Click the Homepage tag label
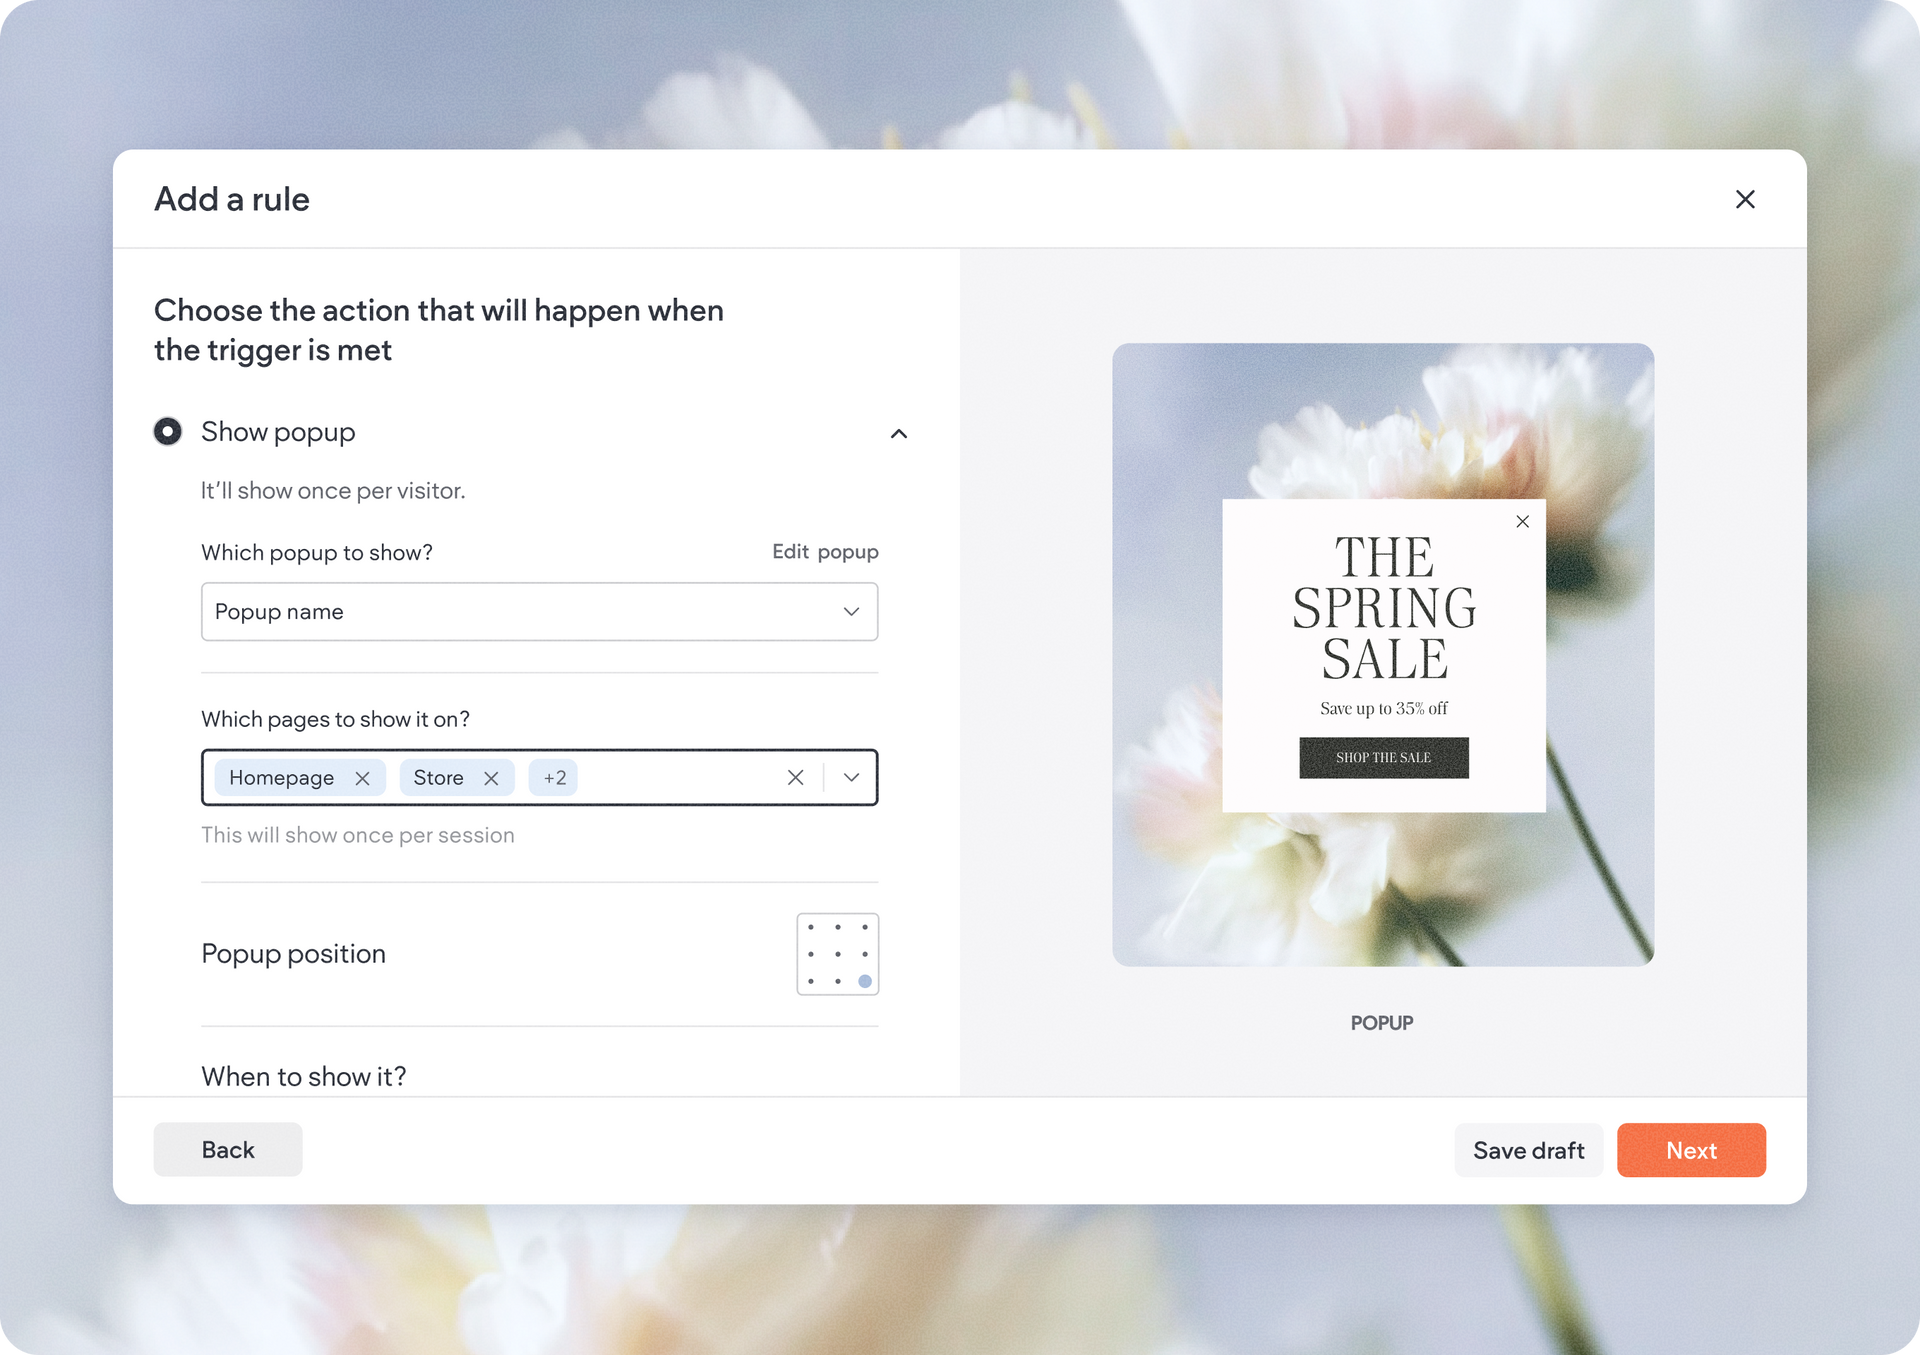The width and height of the screenshot is (1920, 1355). [x=282, y=778]
